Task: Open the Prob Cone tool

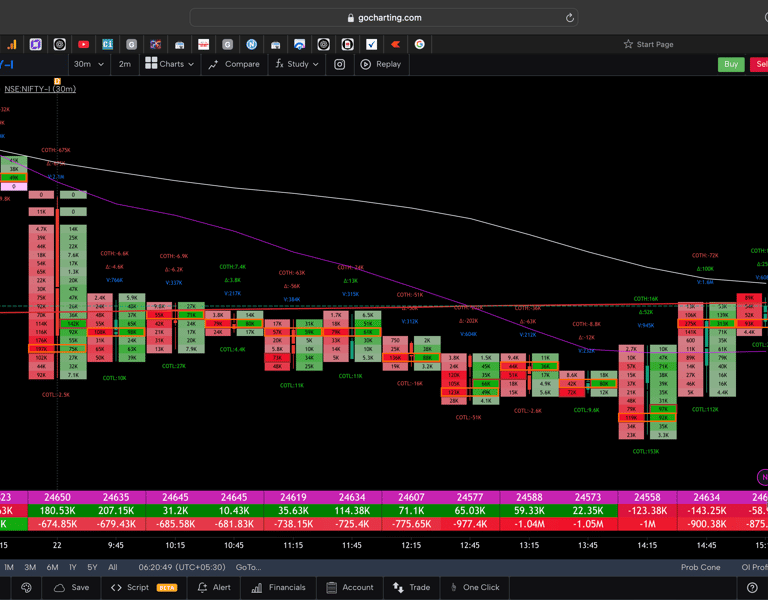Action: [700, 567]
